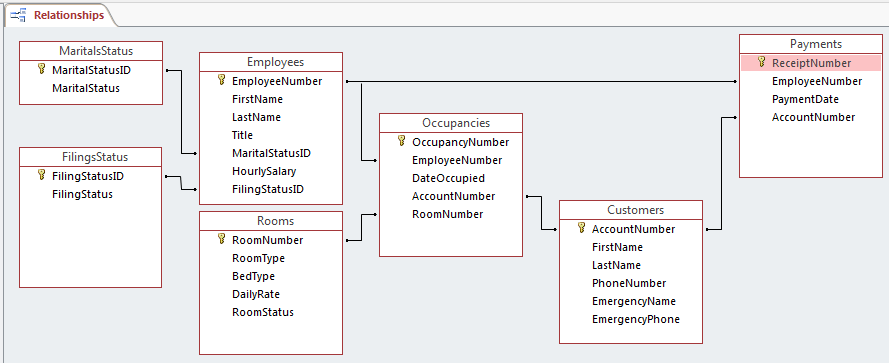Select the Customers table title bar
Screen dimensions: 889x363
click(631, 210)
